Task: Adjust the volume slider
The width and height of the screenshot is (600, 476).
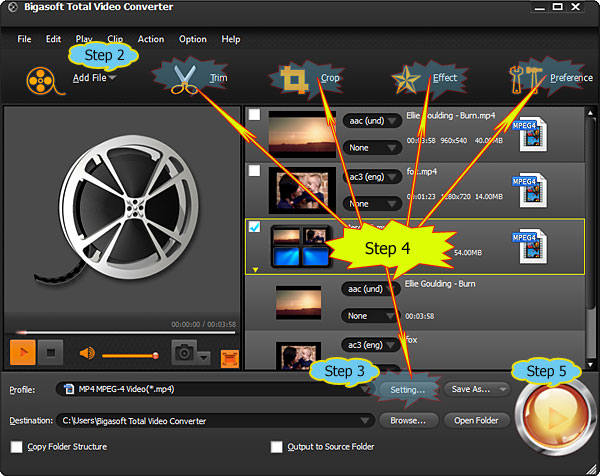Action: coord(130,356)
